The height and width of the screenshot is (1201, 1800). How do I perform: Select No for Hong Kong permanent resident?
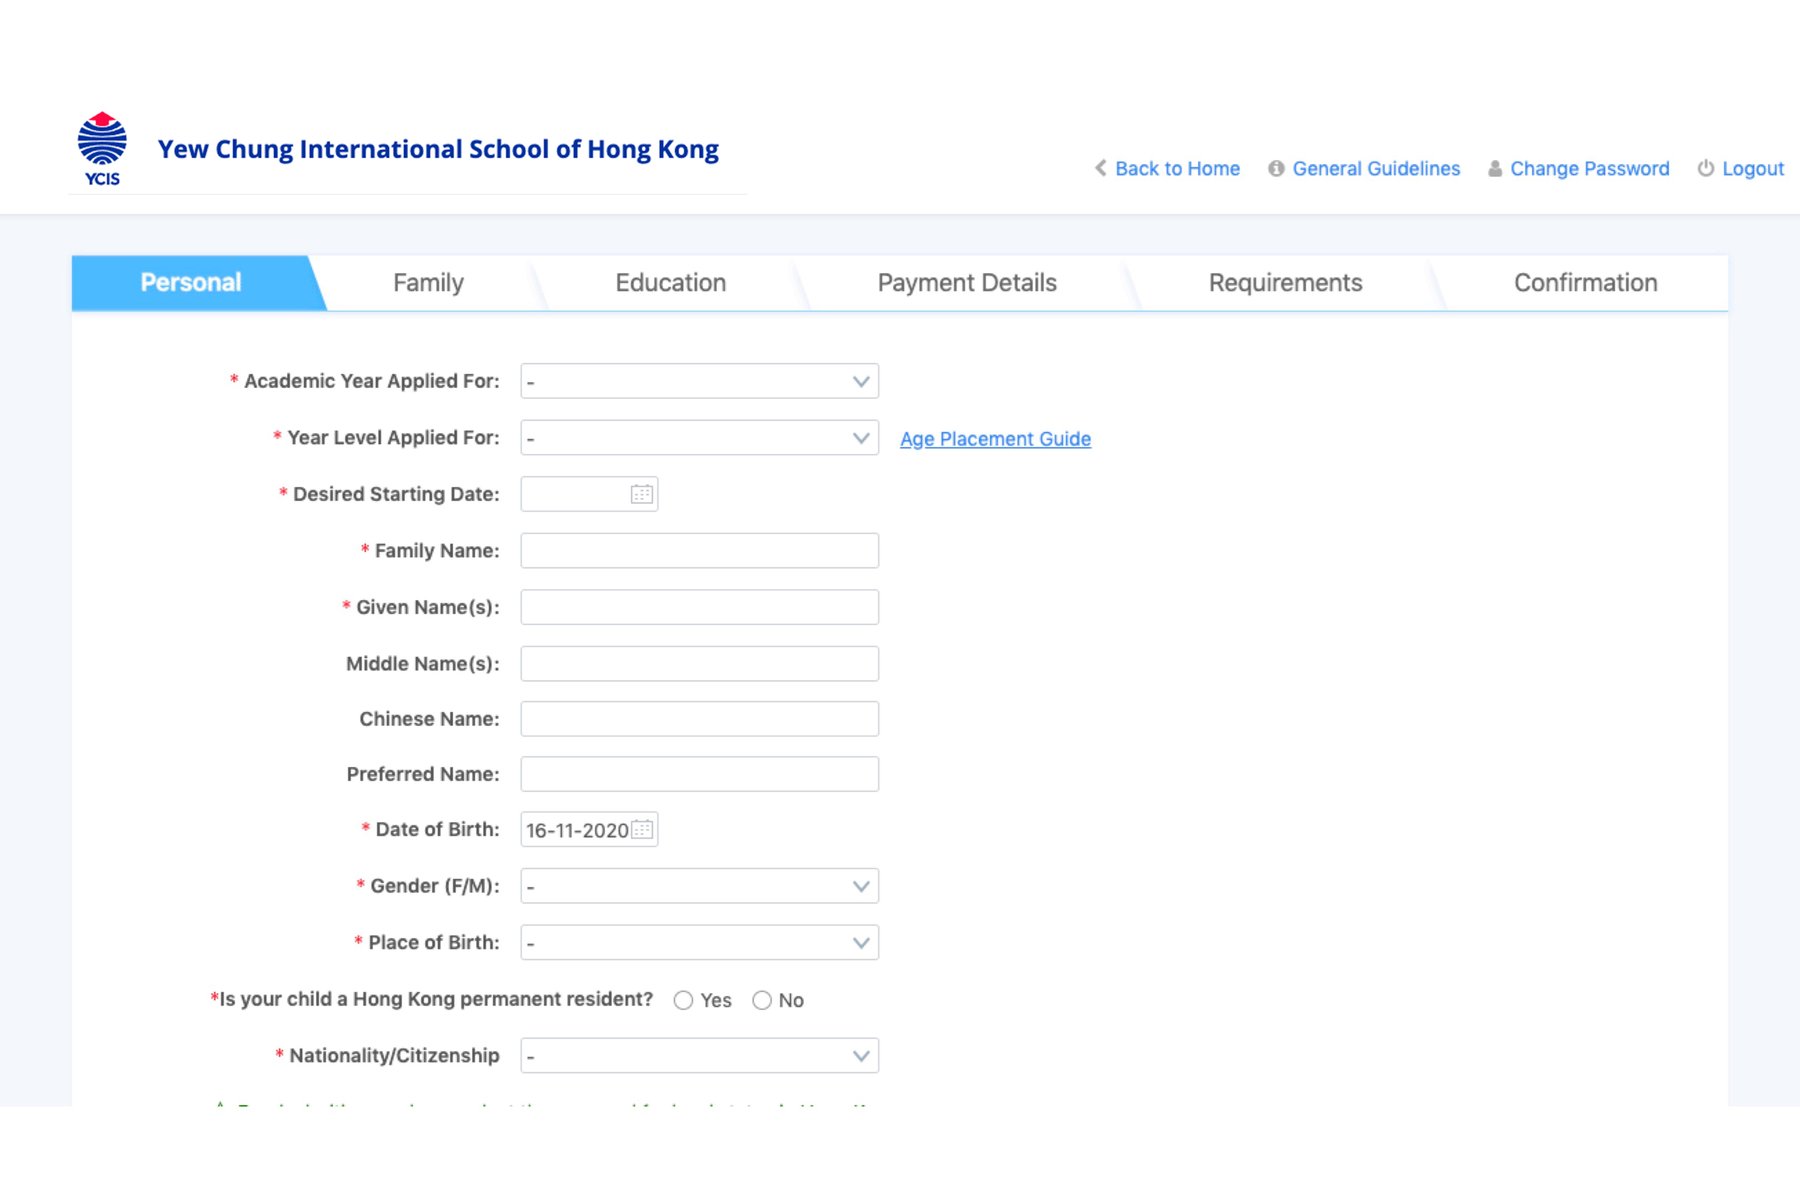coord(762,1001)
